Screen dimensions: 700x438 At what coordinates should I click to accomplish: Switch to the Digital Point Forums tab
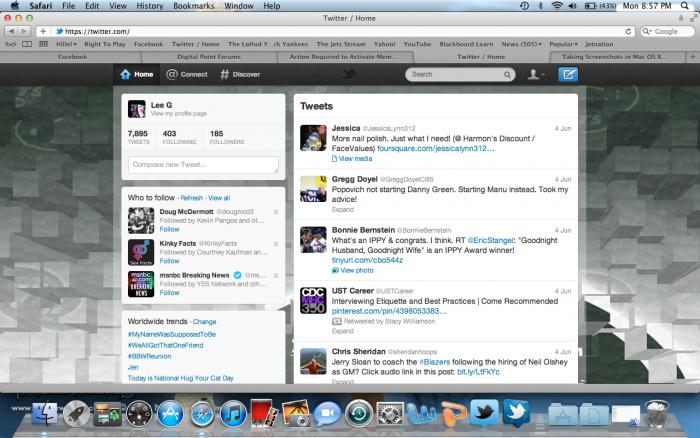pyautogui.click(x=209, y=57)
